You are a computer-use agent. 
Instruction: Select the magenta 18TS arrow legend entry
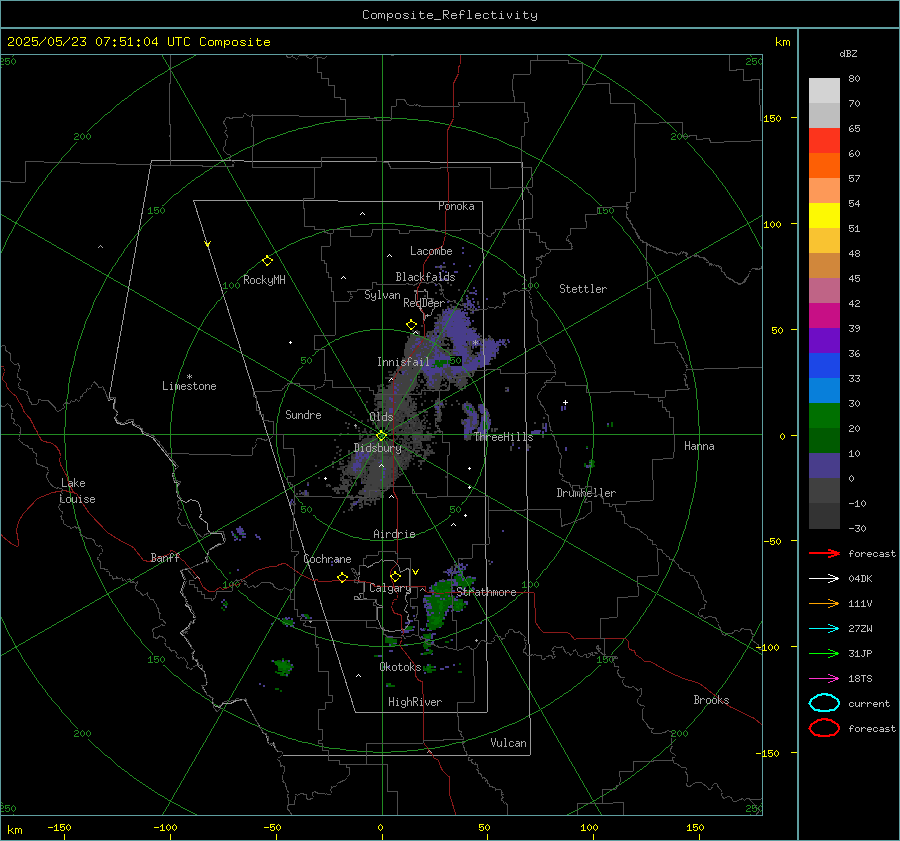pos(824,679)
